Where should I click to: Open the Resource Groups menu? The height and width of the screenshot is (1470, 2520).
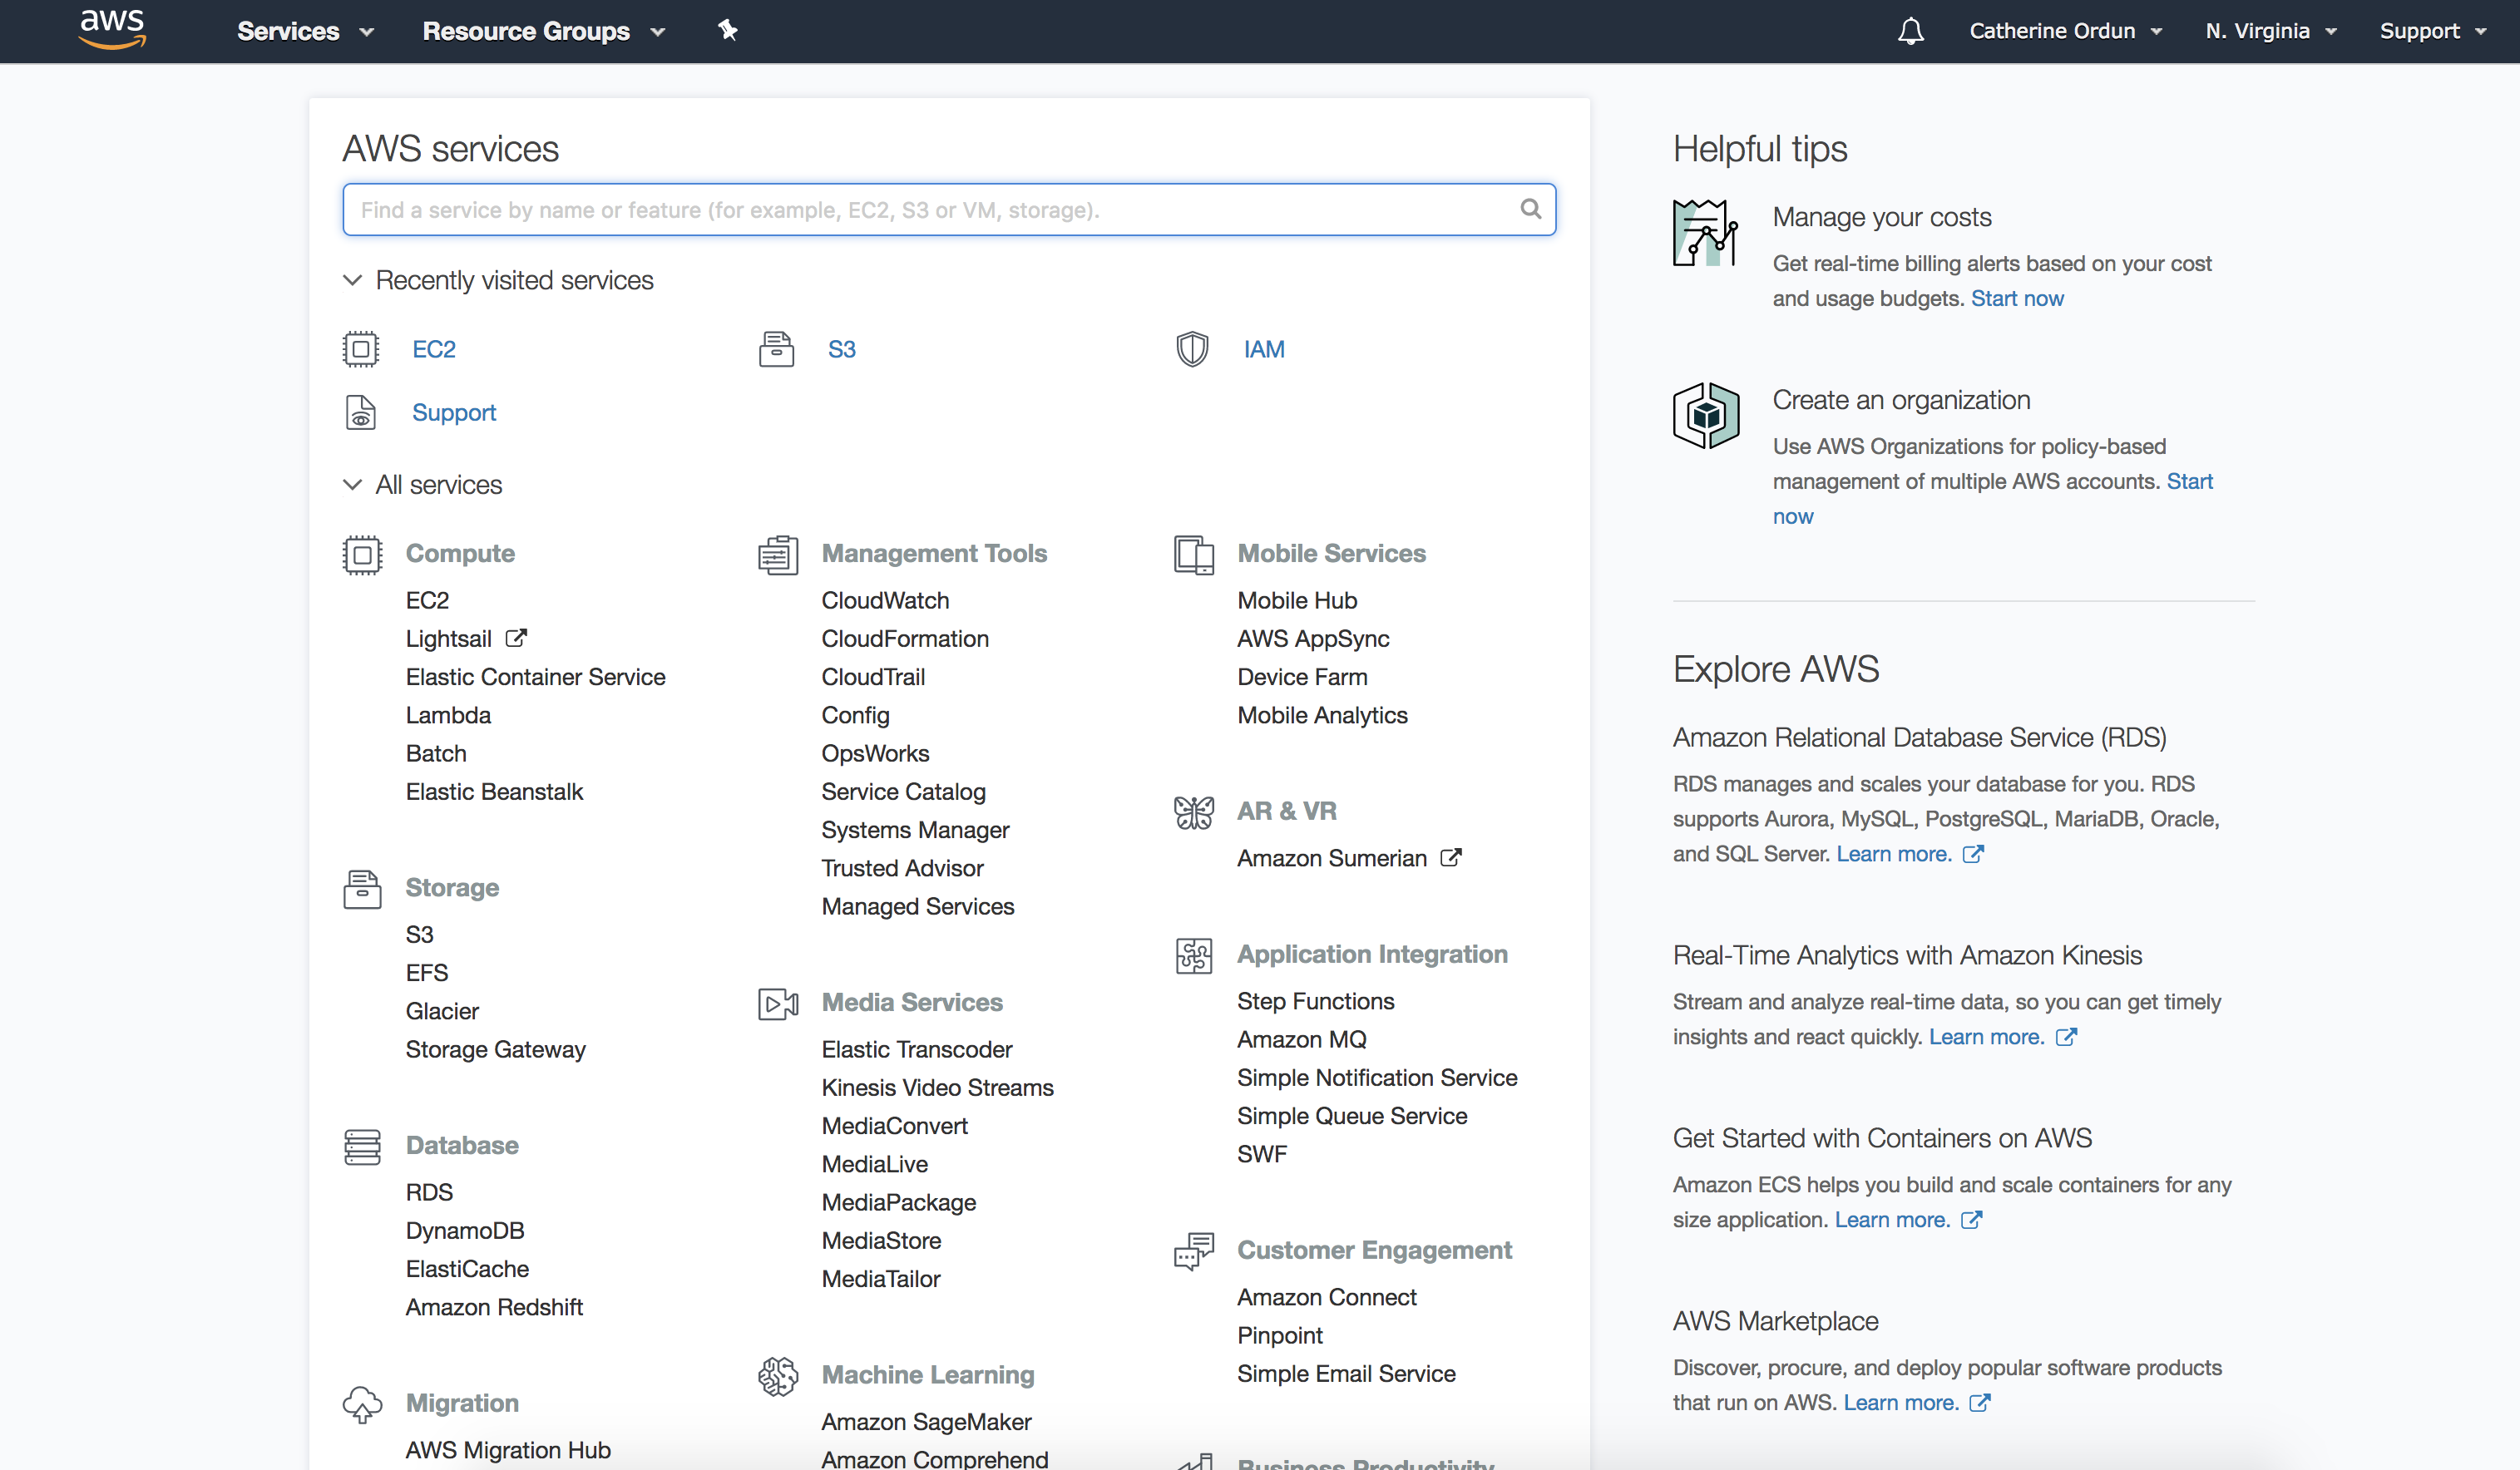pos(543,31)
